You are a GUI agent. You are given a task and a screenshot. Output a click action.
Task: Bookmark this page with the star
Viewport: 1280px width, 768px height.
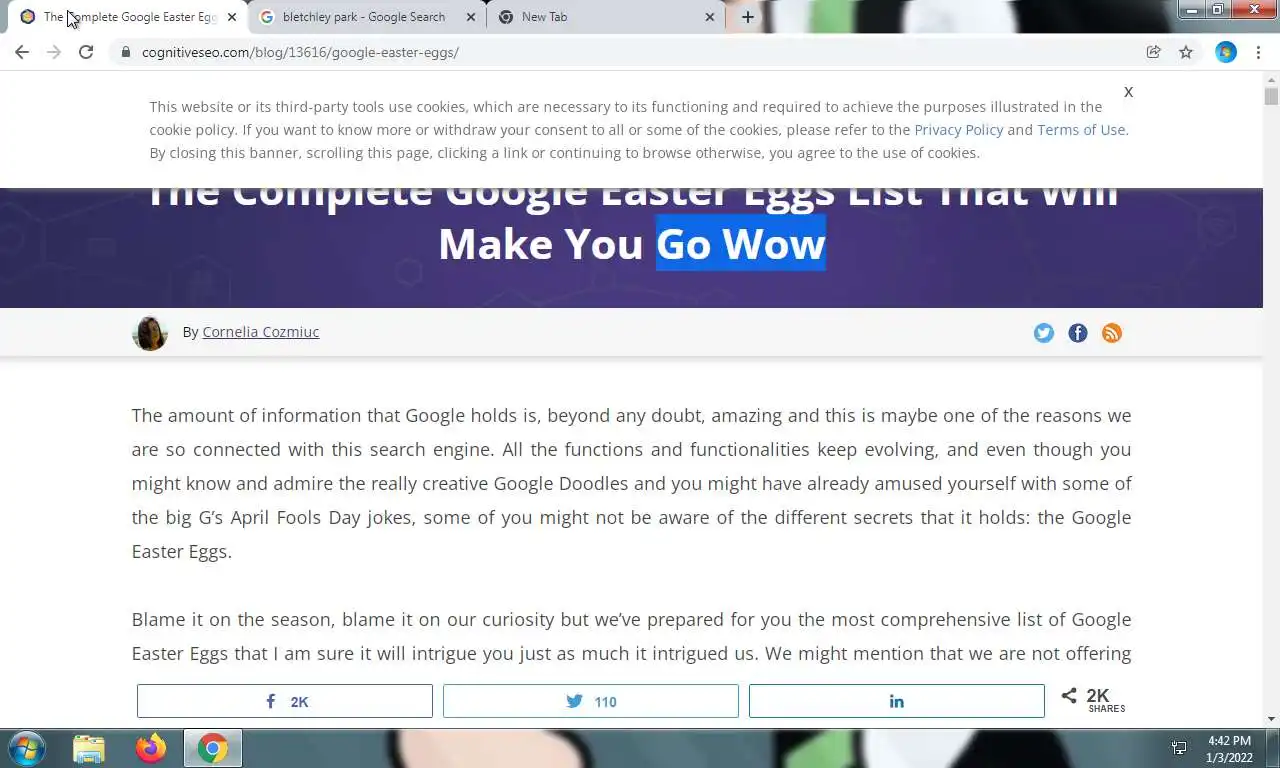[x=1186, y=52]
